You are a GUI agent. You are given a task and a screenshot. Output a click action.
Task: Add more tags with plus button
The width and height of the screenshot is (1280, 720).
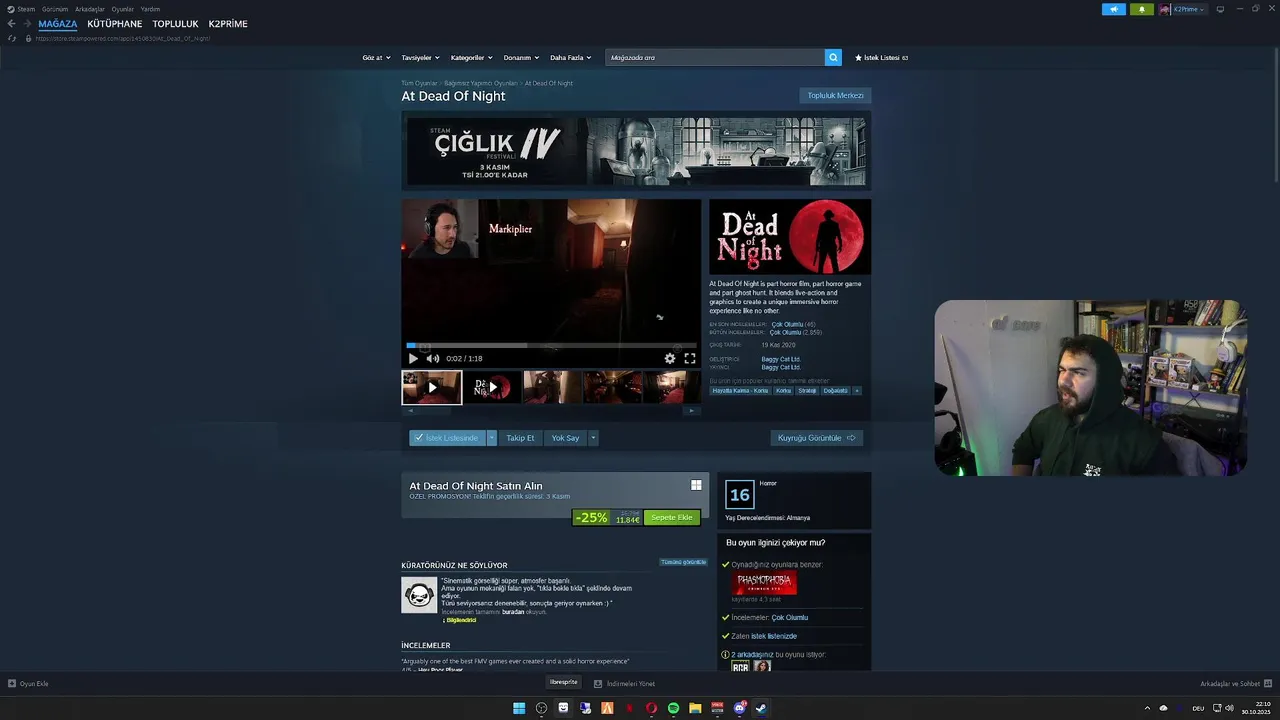856,391
